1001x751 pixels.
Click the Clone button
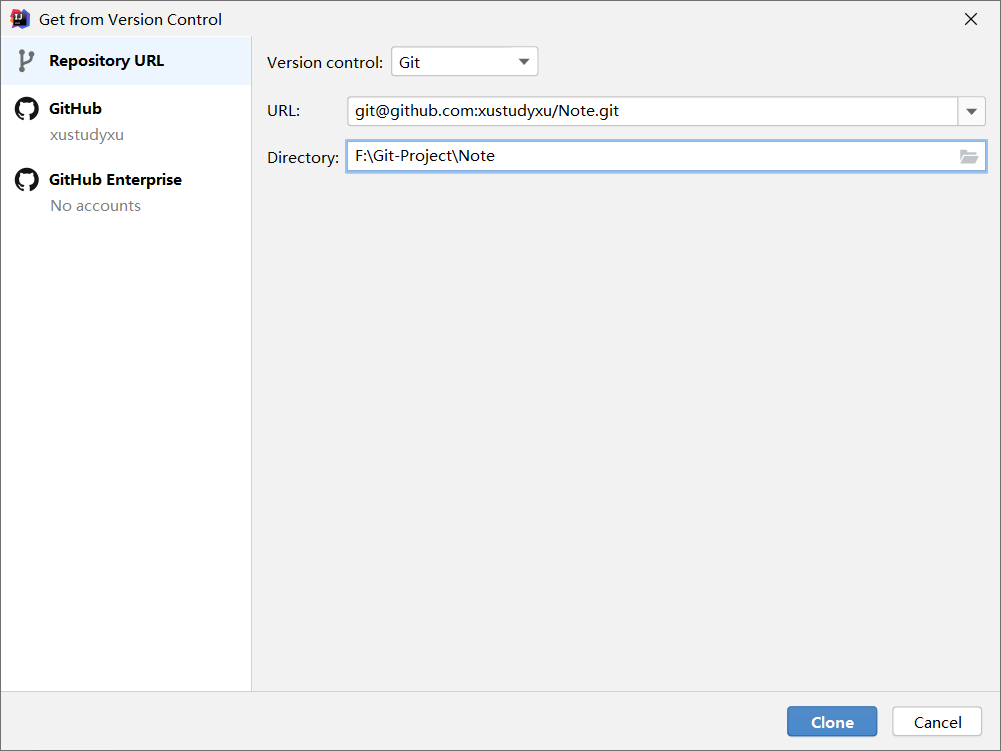click(832, 722)
